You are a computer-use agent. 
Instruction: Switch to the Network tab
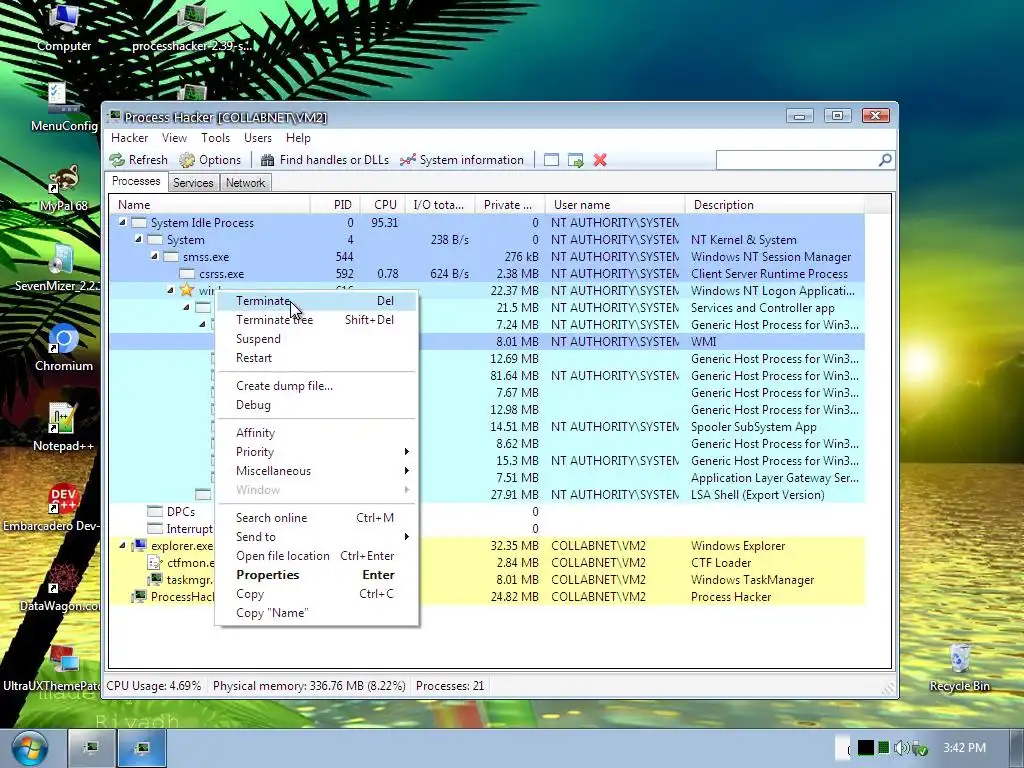(246, 183)
